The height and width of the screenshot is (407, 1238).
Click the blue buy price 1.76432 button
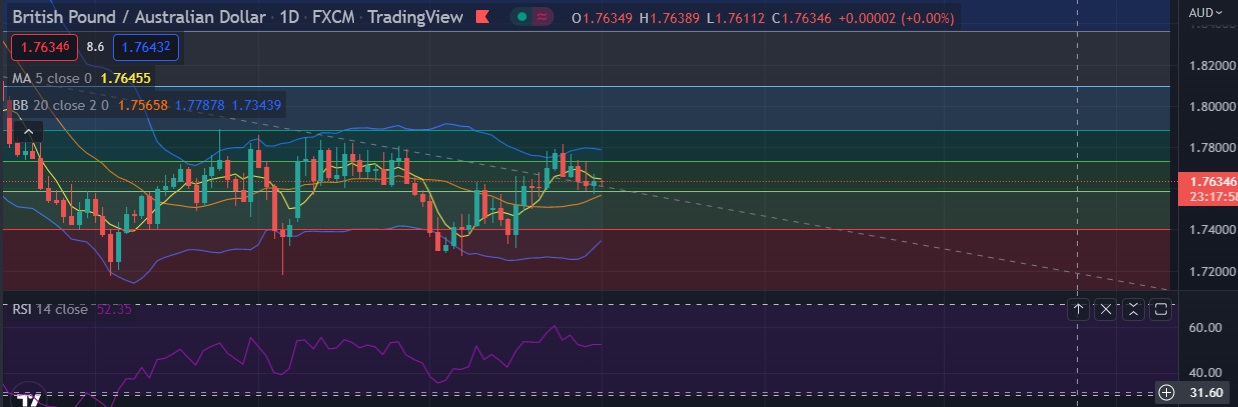pyautogui.click(x=146, y=47)
